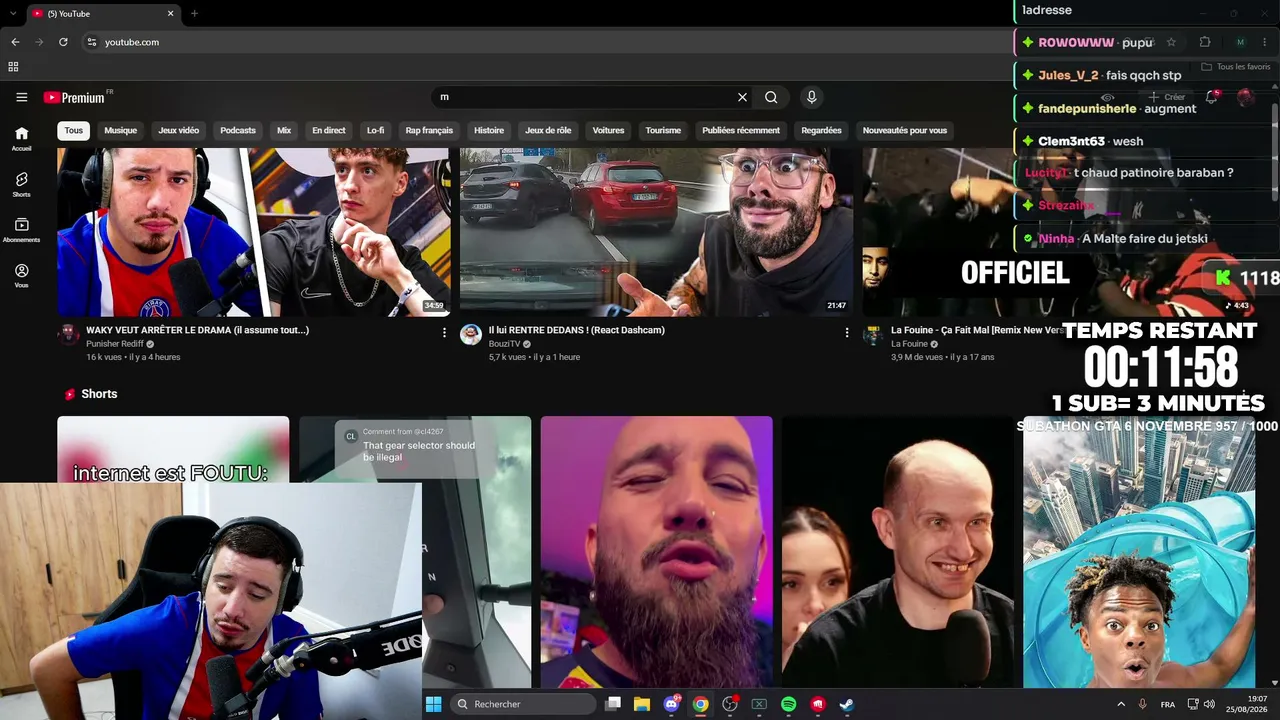Show hidden system tray icons
This screenshot has width=1280, height=720.
tap(1121, 704)
